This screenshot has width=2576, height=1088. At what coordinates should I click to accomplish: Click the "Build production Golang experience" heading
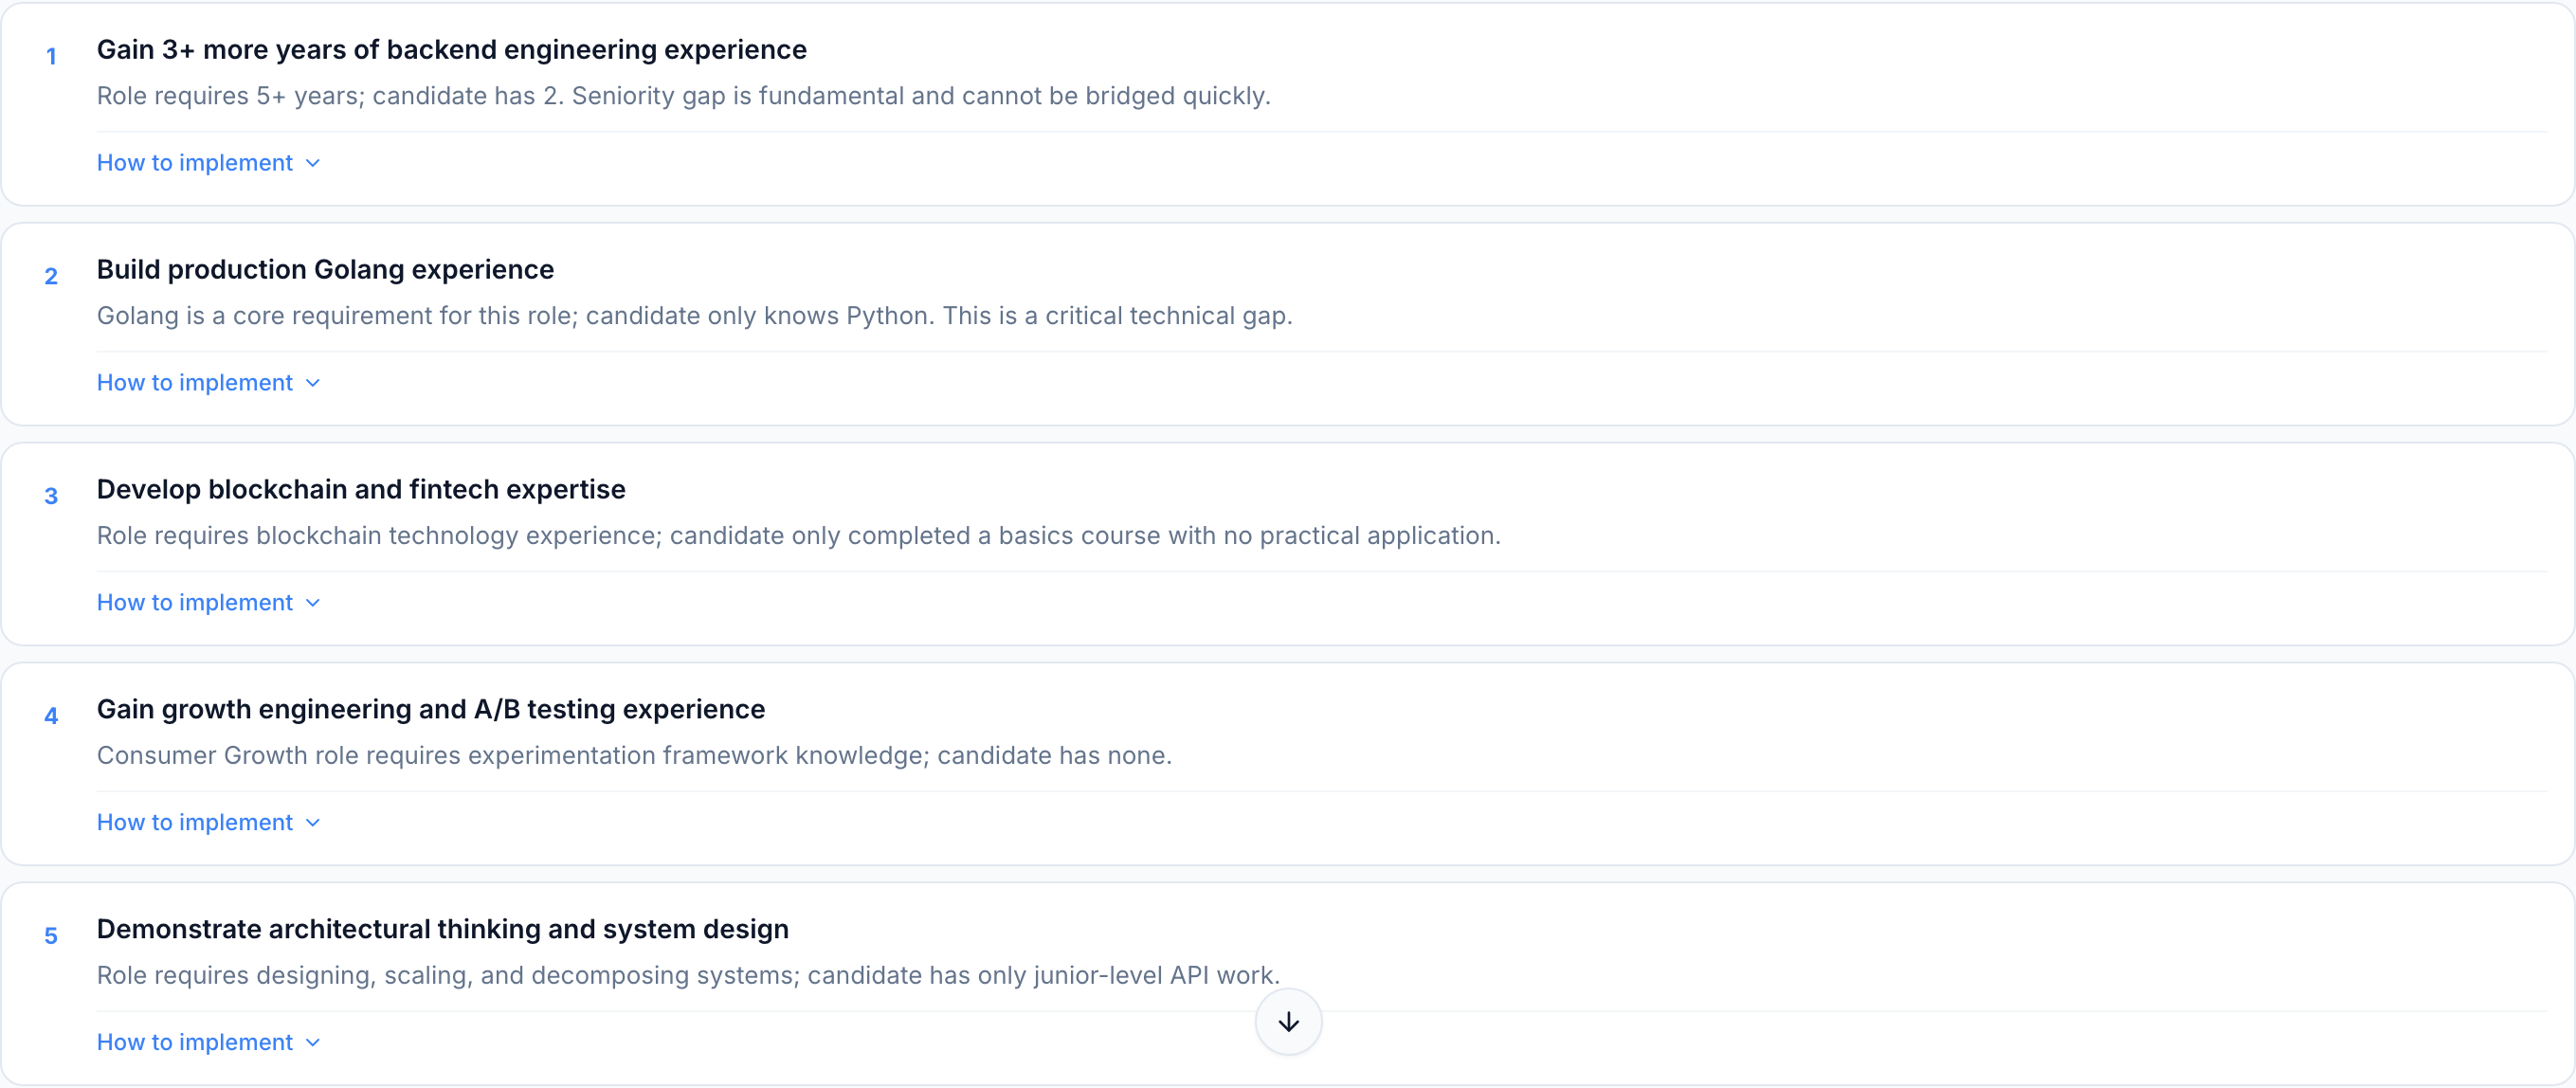tap(325, 270)
